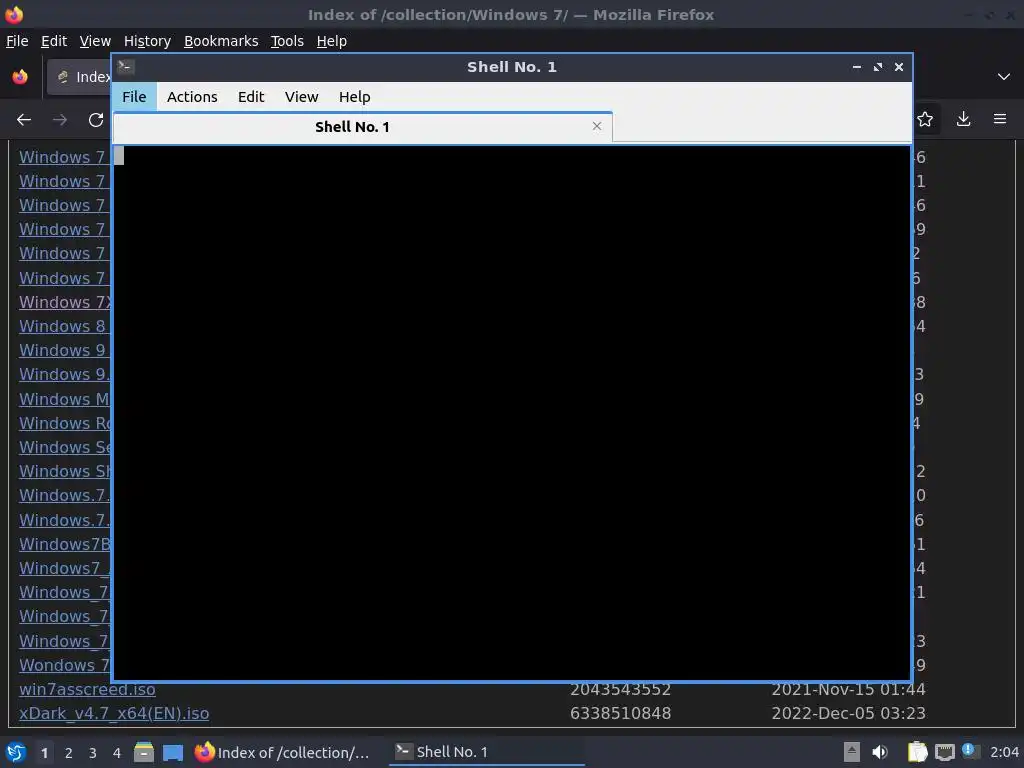Open the Windows7B link in Firefox

coord(65,544)
